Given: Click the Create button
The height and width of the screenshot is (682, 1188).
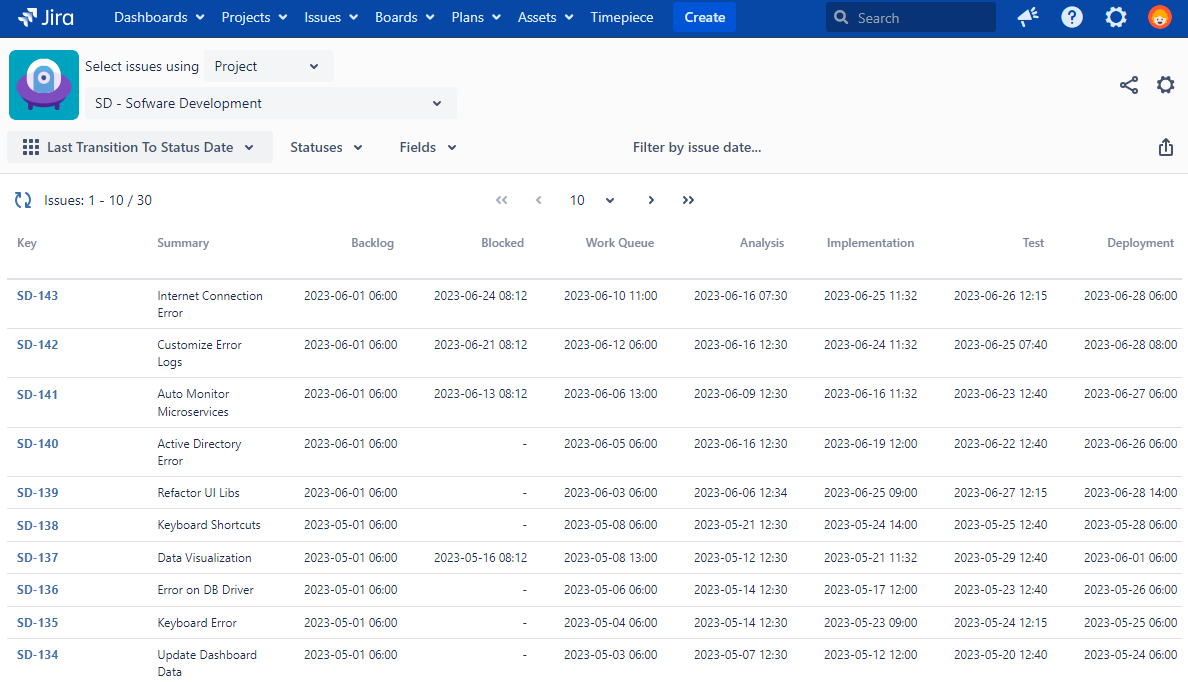Looking at the screenshot, I should [704, 17].
